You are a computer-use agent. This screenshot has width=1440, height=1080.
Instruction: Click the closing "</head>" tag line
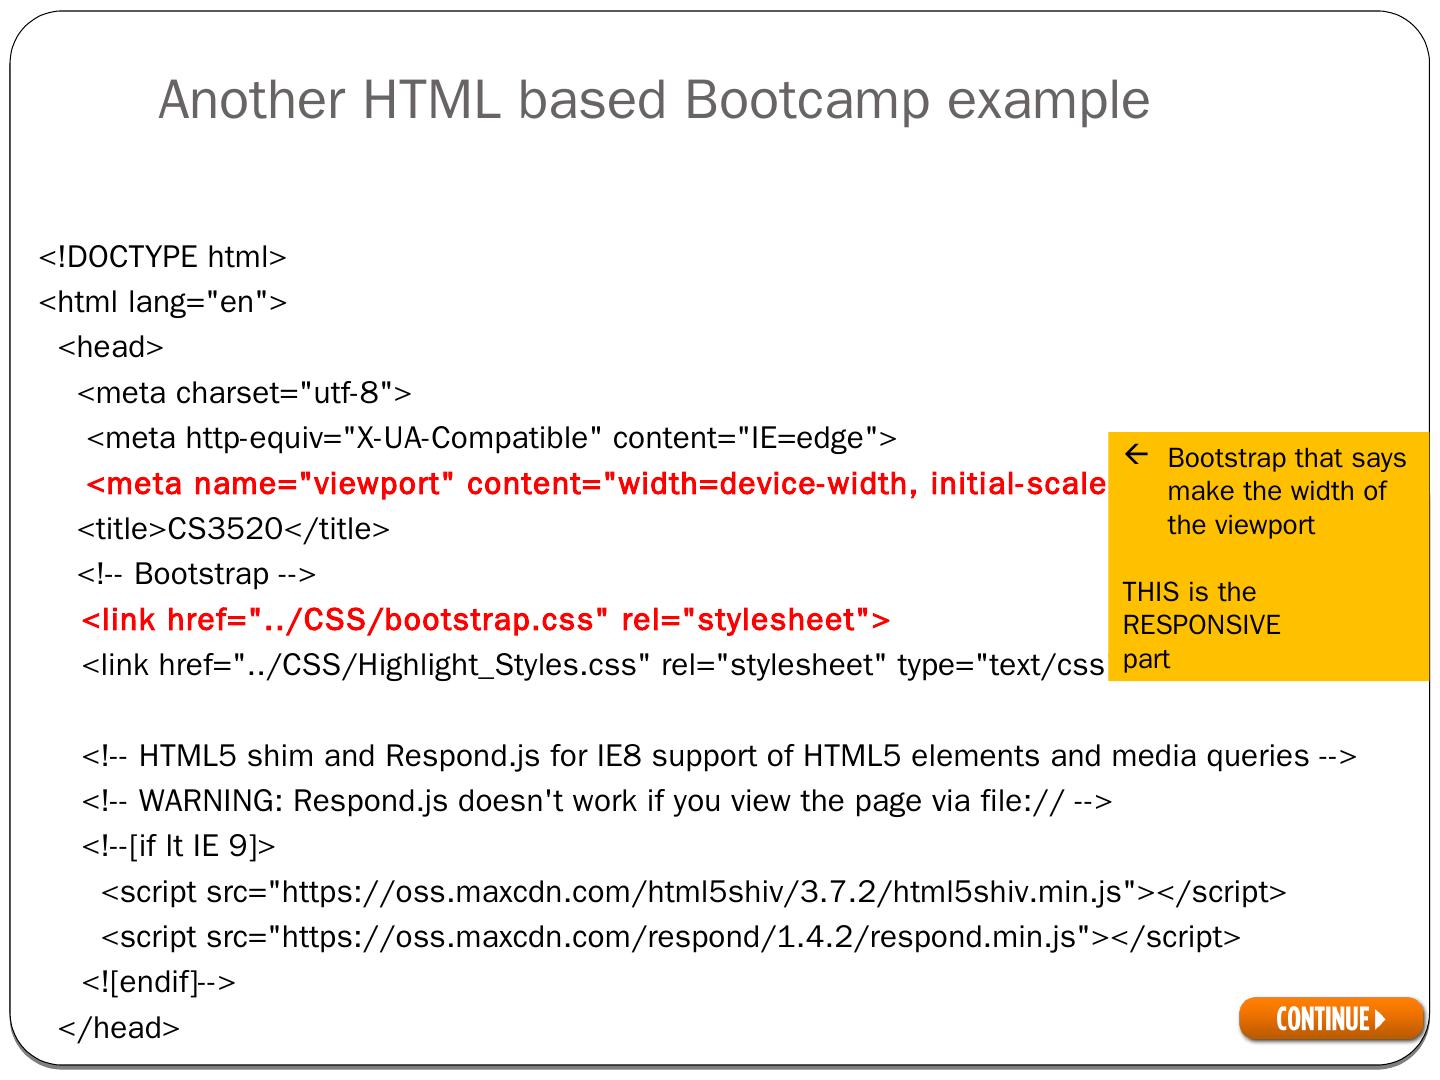120,1027
